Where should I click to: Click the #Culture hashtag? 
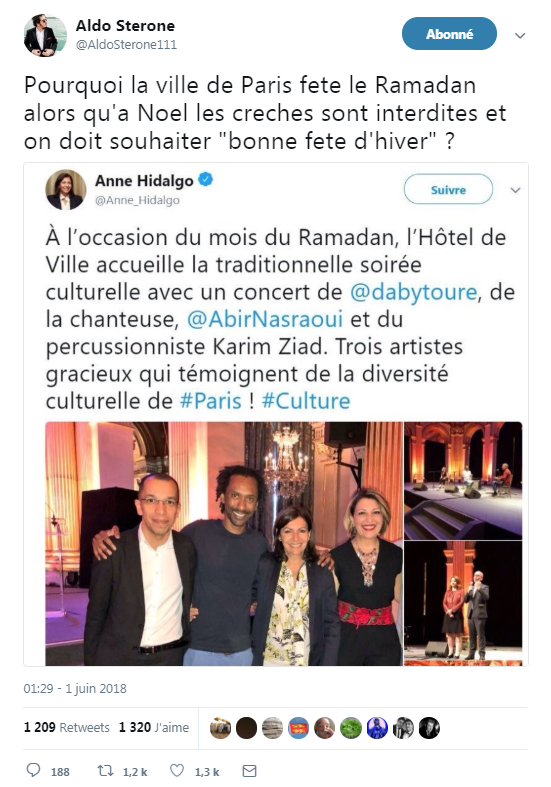click(306, 401)
